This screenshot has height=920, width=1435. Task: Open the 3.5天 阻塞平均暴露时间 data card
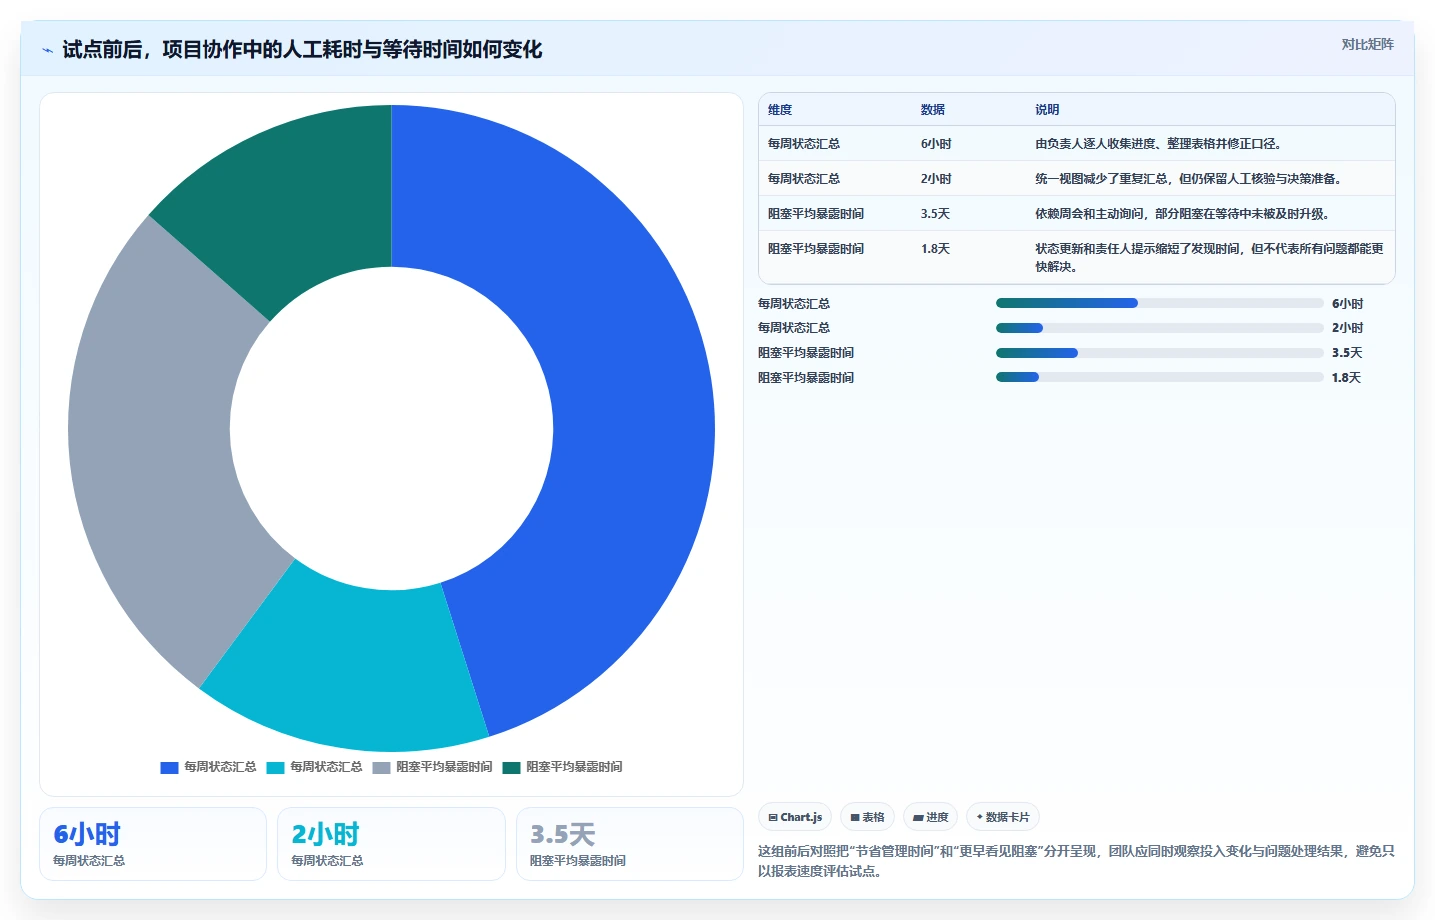630,844
